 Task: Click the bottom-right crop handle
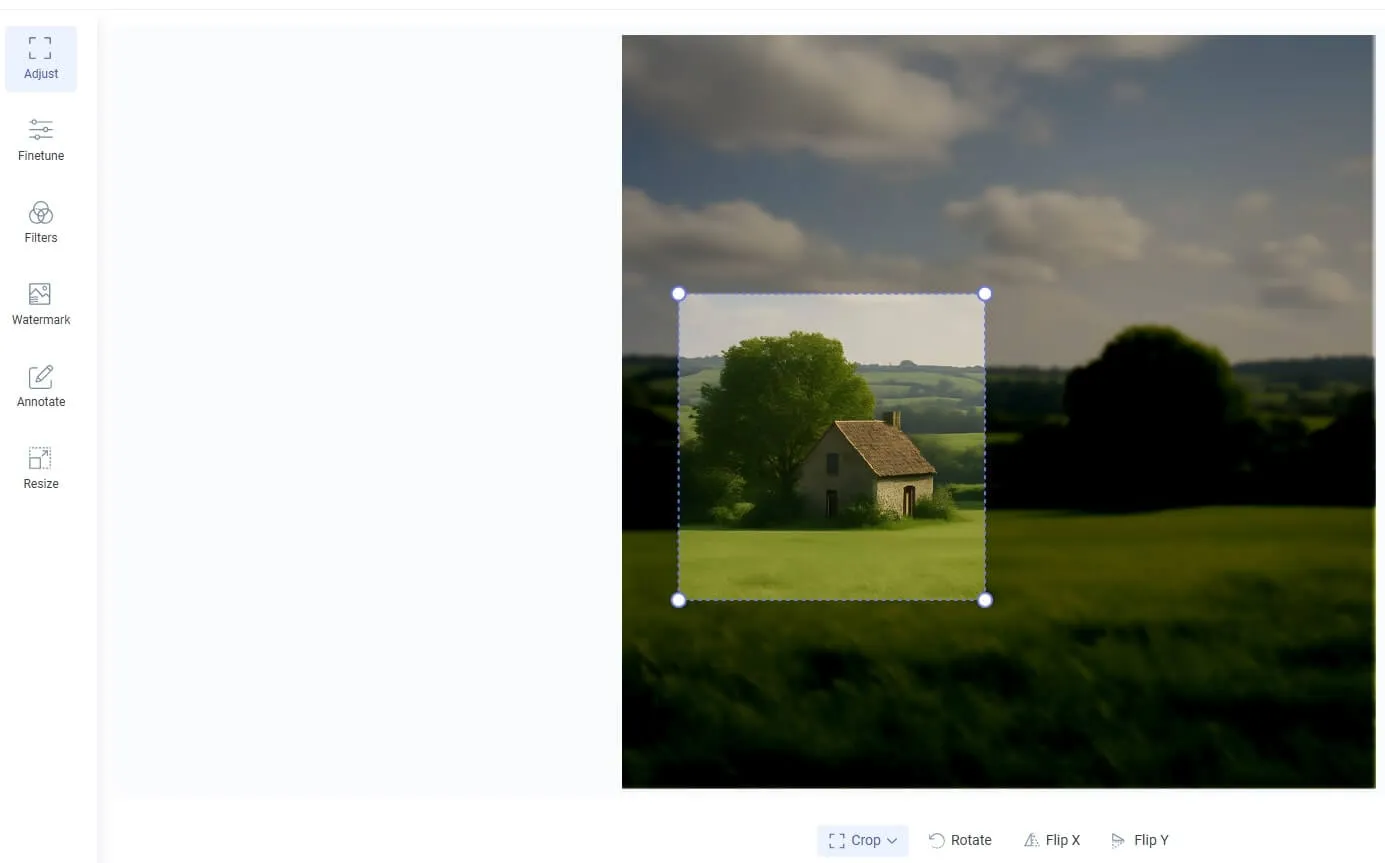[x=985, y=600]
